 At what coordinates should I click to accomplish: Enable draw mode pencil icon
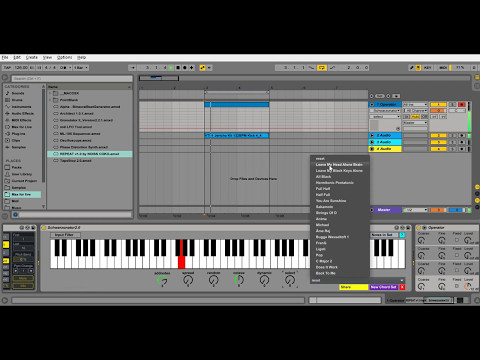[x=412, y=68]
